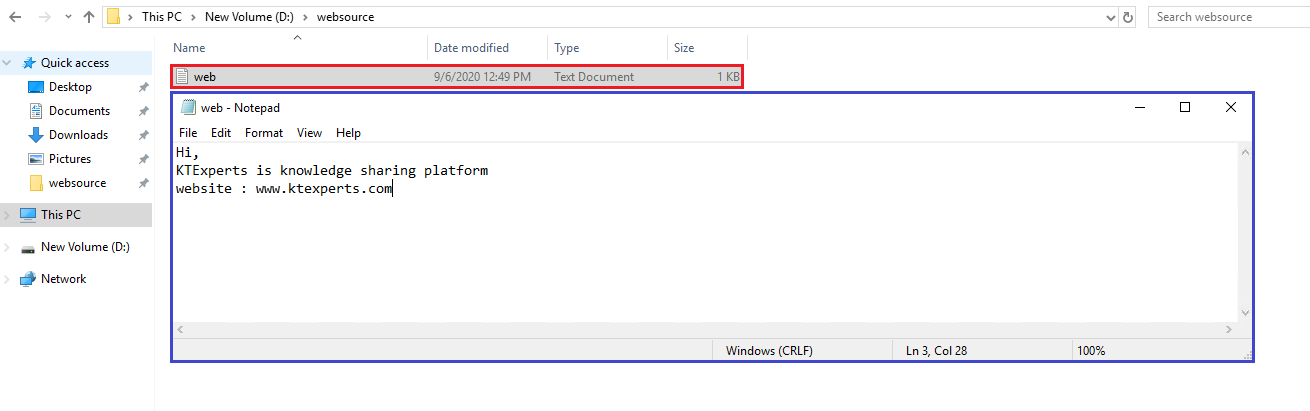Sort by the Name column header
Image resolution: width=1310 pixels, height=411 pixels.
[x=189, y=47]
